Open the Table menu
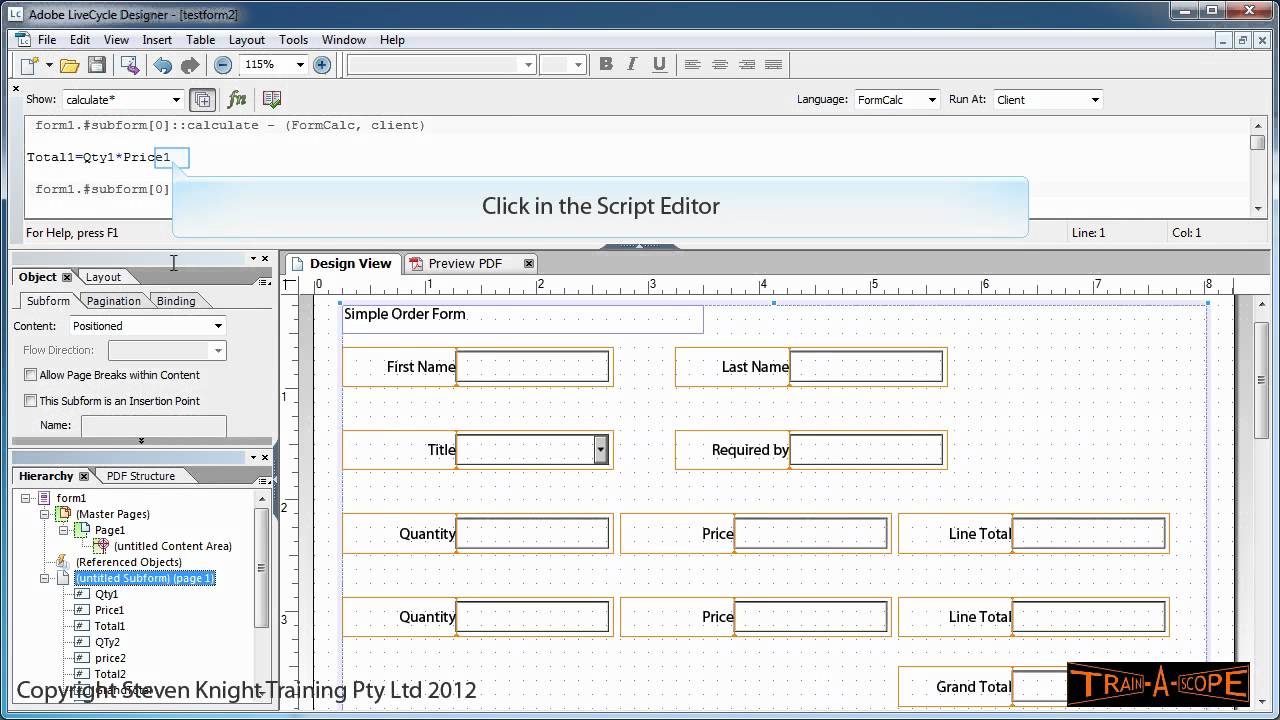The image size is (1280, 720). tap(200, 40)
